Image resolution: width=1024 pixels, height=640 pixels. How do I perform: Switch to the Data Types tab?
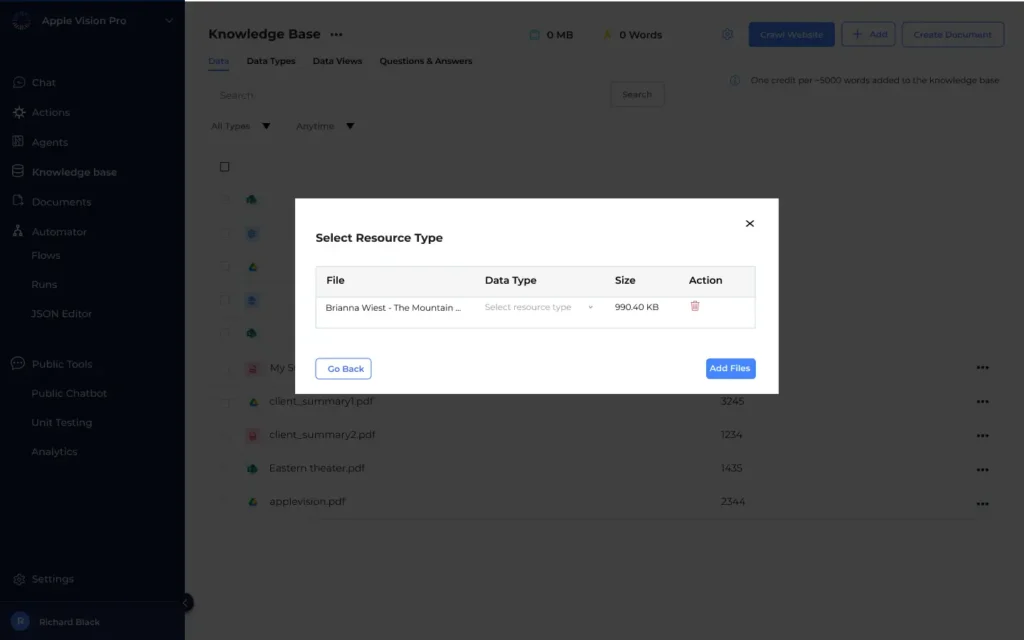(271, 61)
